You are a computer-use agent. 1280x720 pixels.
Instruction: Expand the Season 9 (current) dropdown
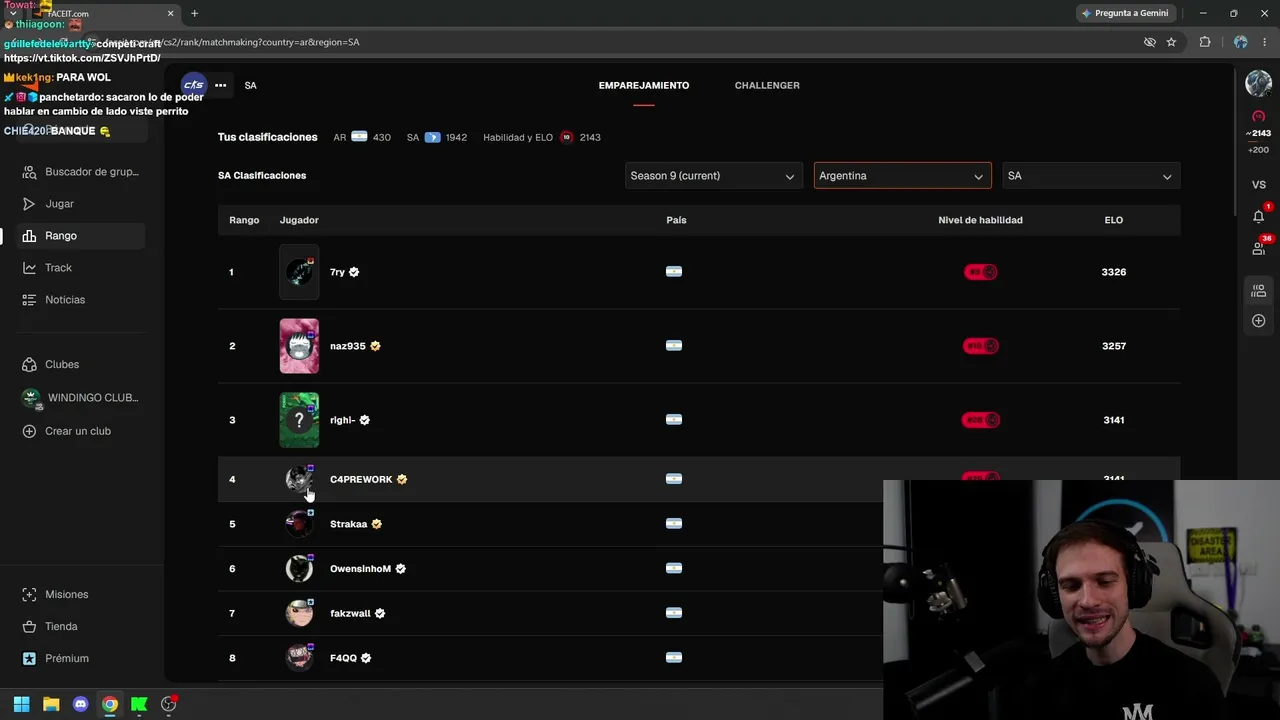click(x=714, y=176)
